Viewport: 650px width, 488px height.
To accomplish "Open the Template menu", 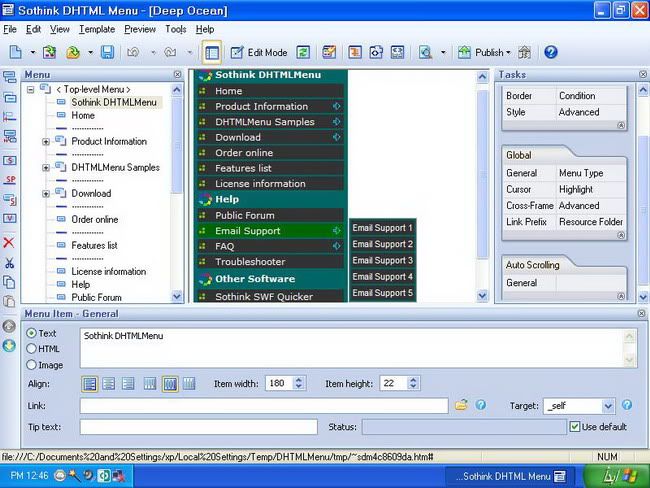I will [97, 29].
